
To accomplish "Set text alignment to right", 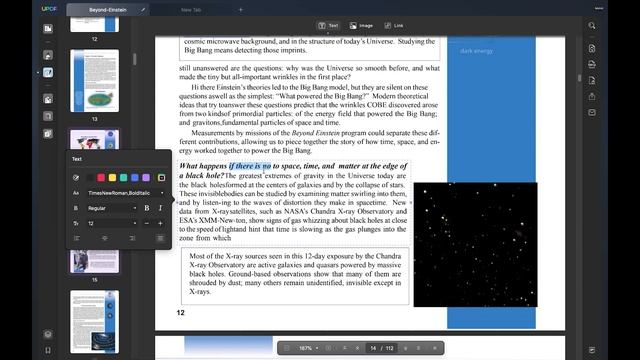I will point(132,238).
